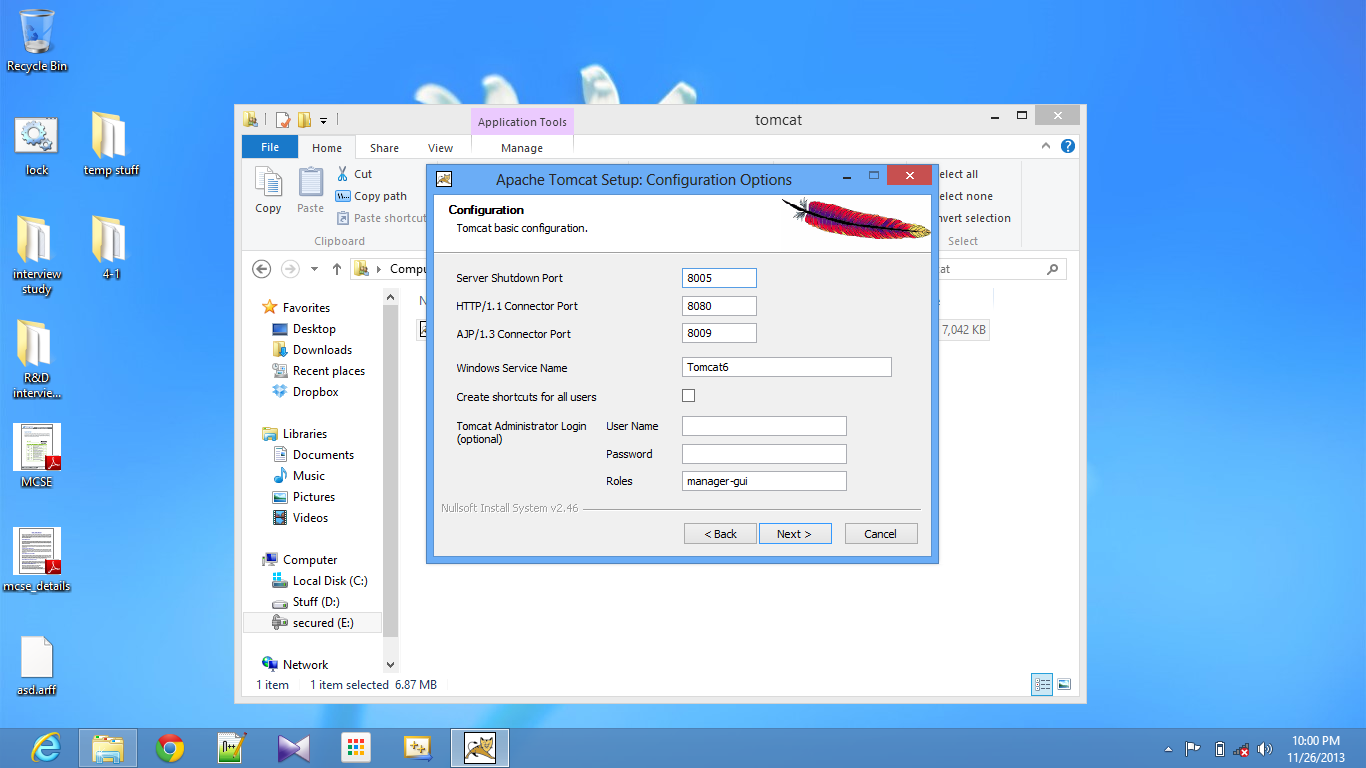Select the temp stuff desktop folder
Viewport: 1366px width, 768px height.
tap(111, 145)
